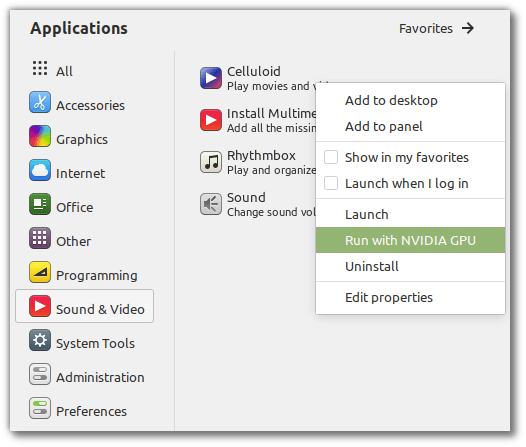The image size is (526, 447).
Task: Open the Programming category icon
Action: [40, 272]
